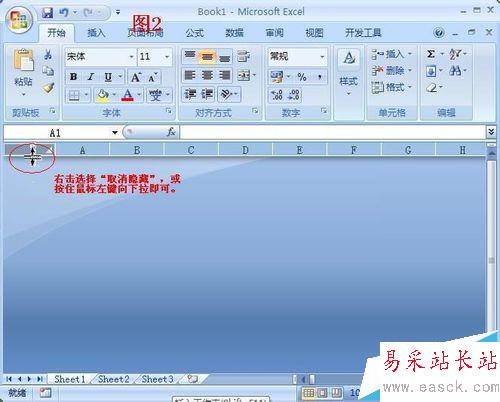
Task: Decrease cell indent
Action: click(x=190, y=94)
